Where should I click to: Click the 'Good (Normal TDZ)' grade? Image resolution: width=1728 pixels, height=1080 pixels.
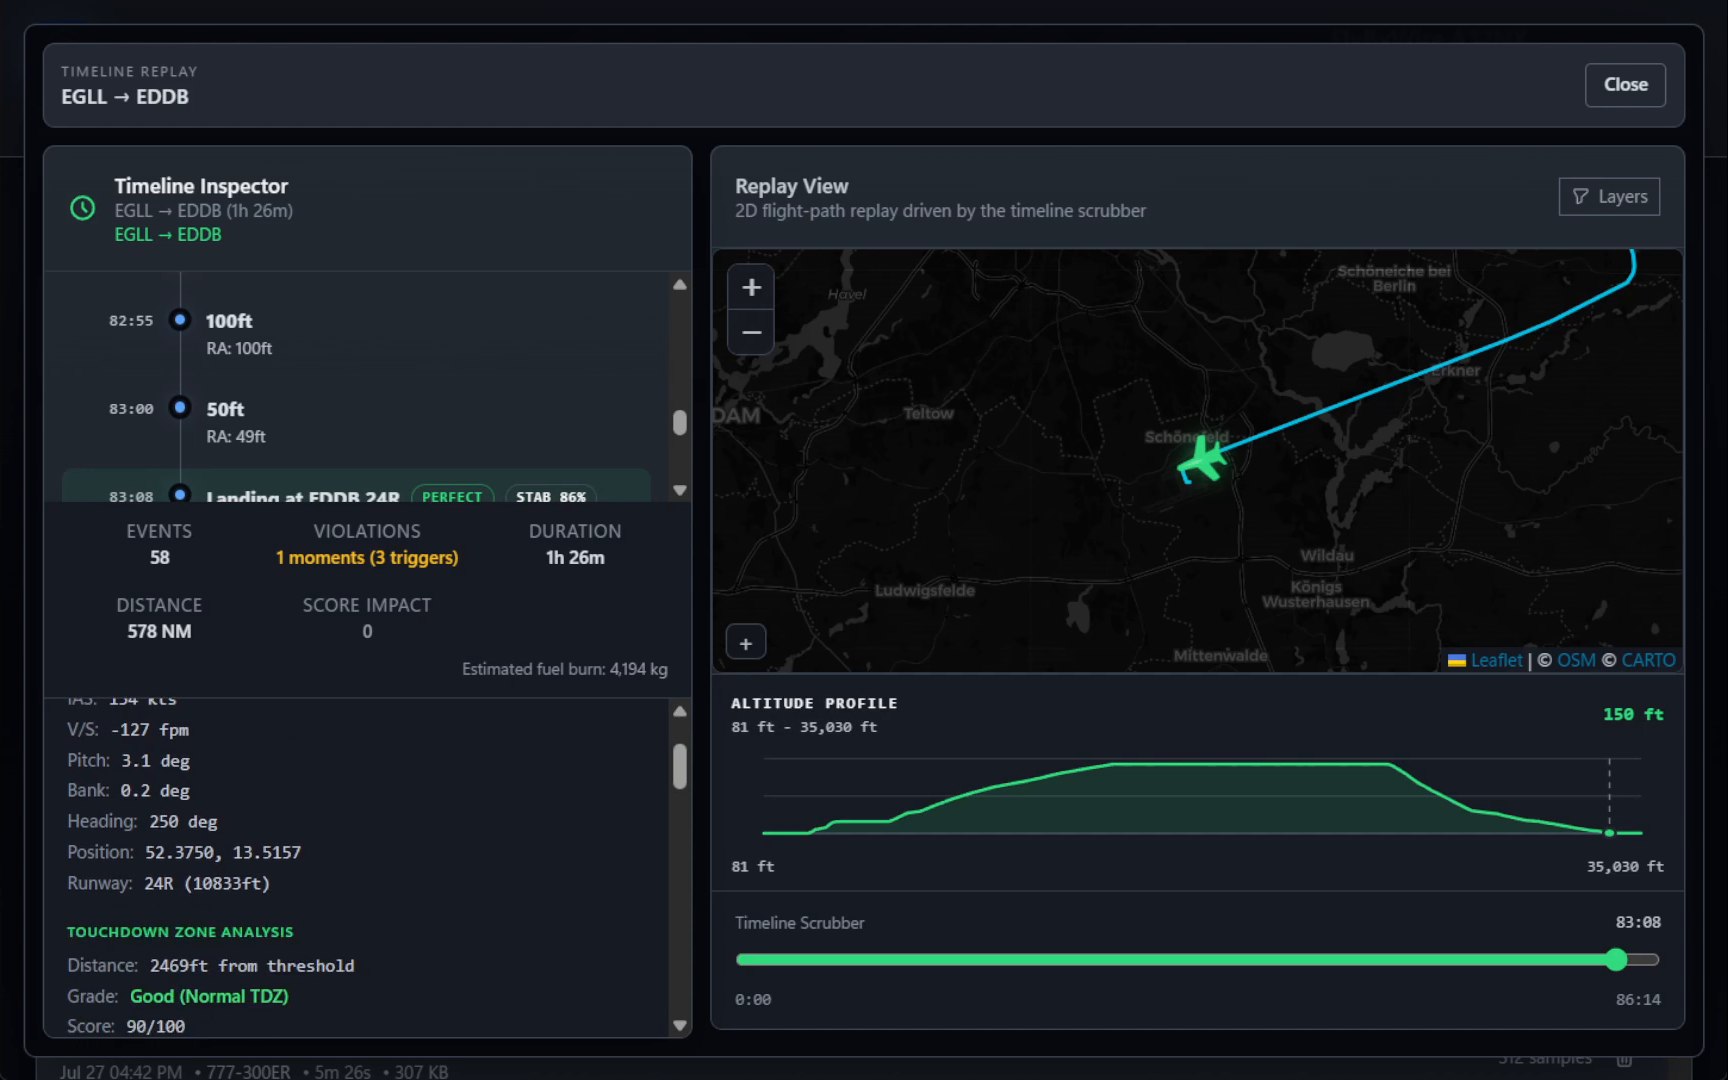click(x=209, y=996)
